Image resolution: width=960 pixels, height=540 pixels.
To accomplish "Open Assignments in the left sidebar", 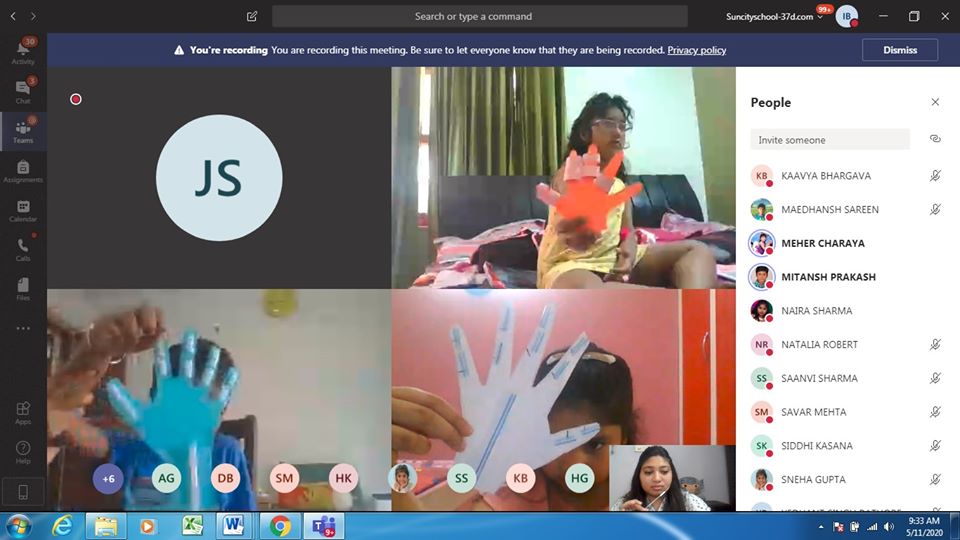I will click(x=23, y=171).
